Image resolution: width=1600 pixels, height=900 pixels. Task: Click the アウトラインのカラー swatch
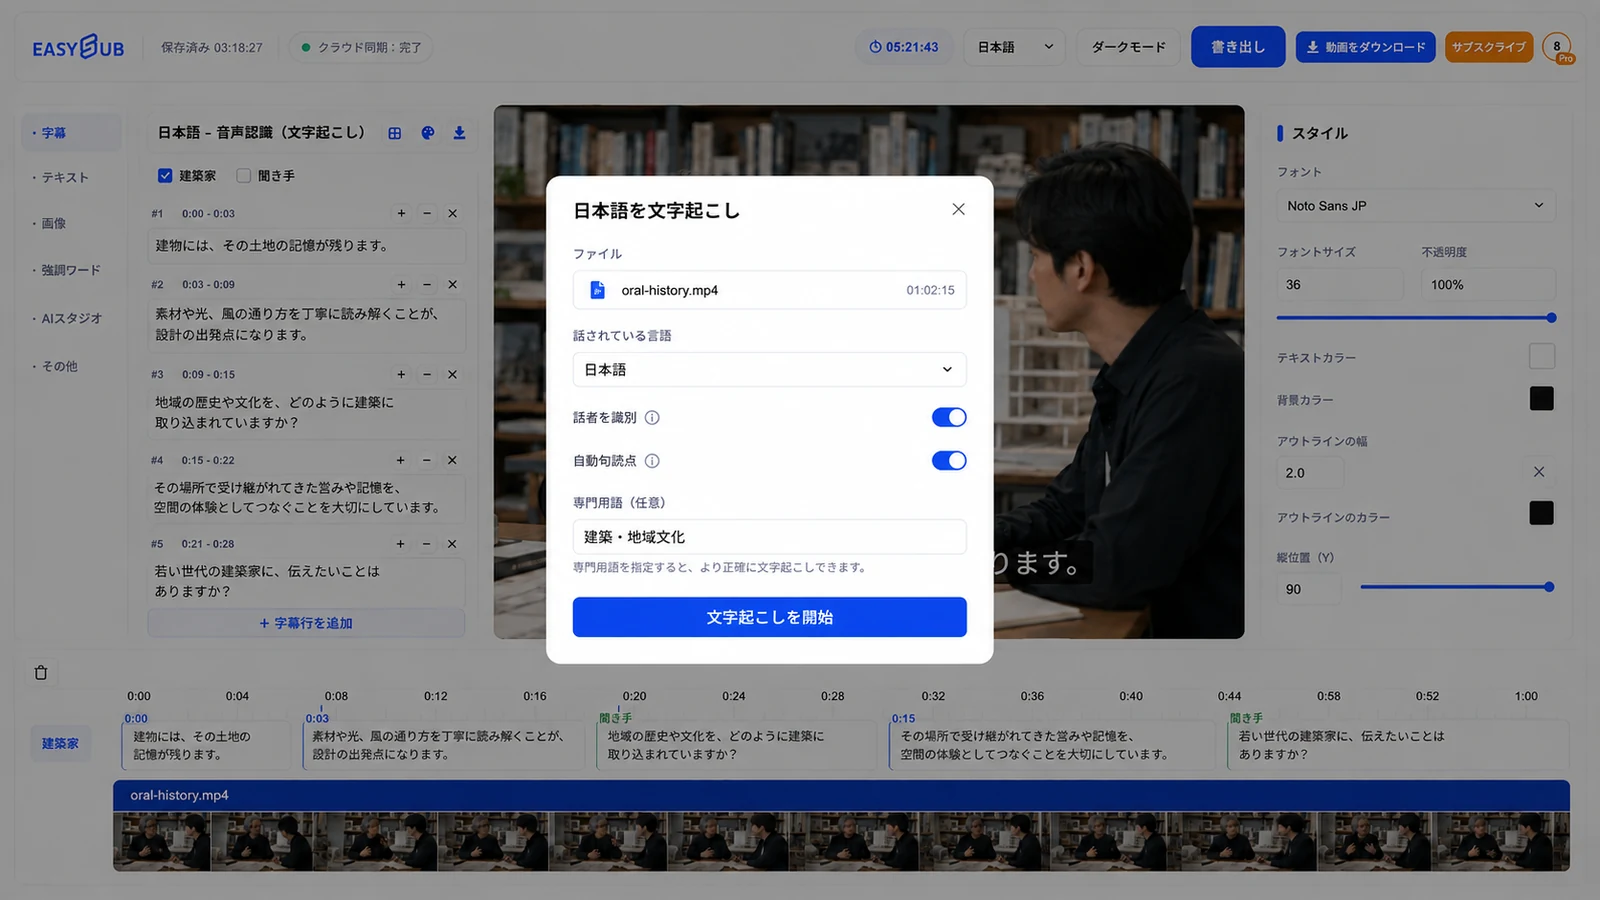click(1542, 513)
